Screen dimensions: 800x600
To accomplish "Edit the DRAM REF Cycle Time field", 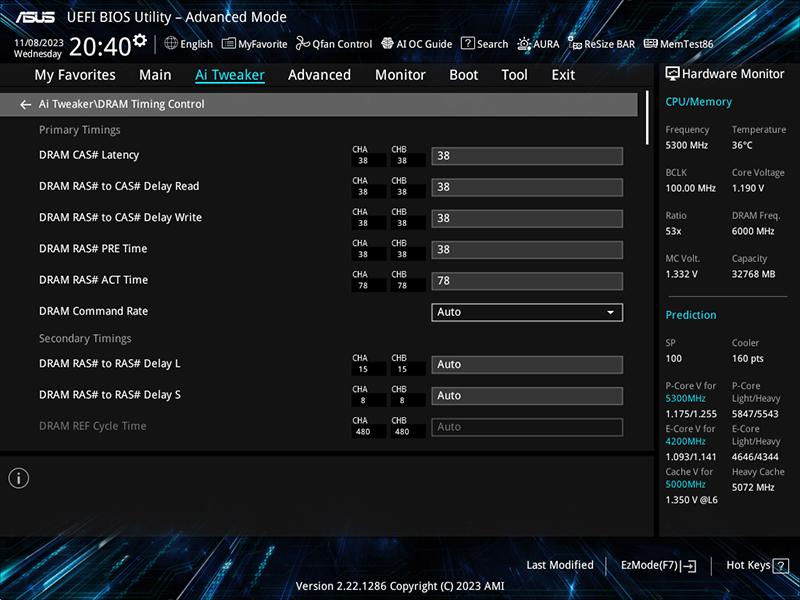I will coord(527,427).
